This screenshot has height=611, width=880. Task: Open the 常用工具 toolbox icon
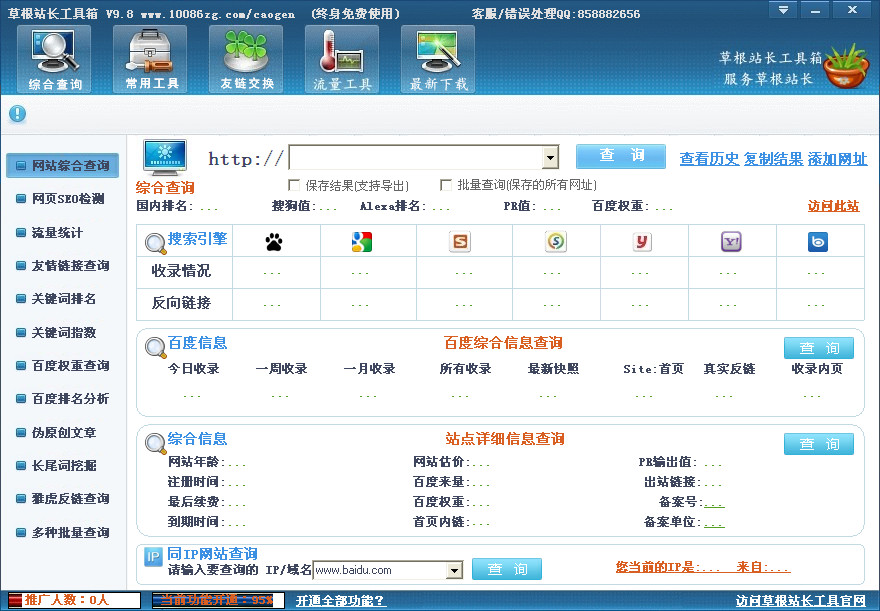(150, 59)
